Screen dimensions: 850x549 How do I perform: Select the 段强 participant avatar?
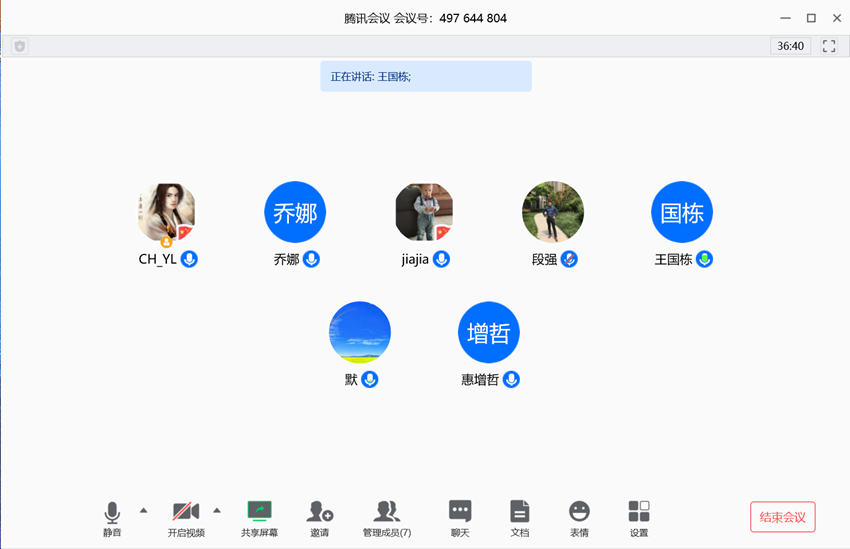pyautogui.click(x=552, y=212)
